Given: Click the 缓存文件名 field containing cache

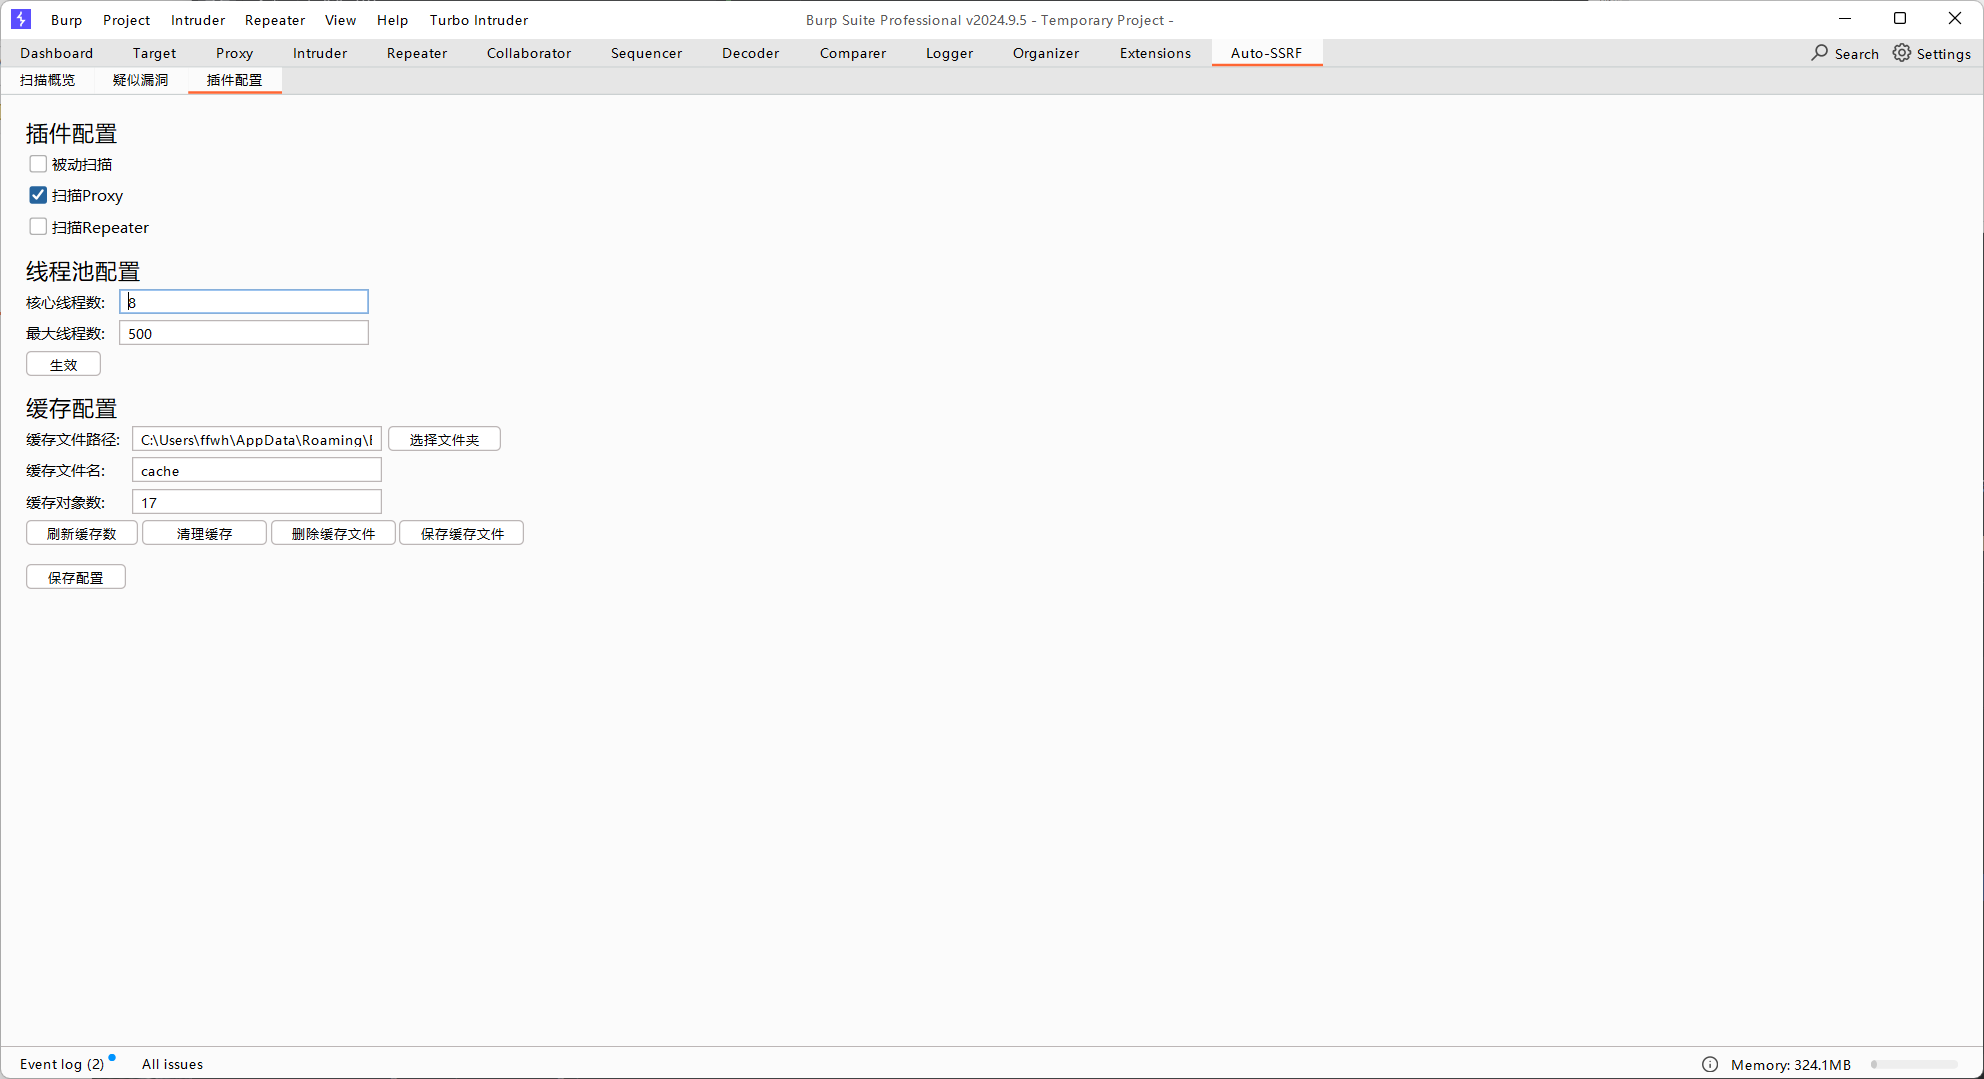Looking at the screenshot, I should pyautogui.click(x=257, y=471).
